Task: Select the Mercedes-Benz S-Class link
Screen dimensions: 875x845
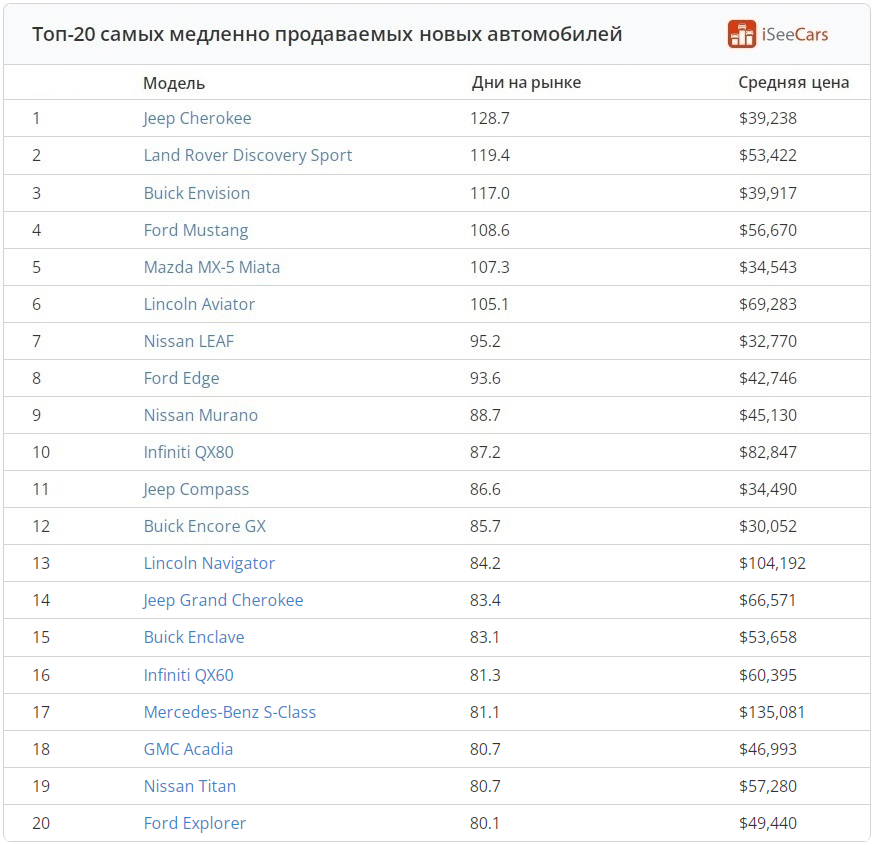Action: pos(230,712)
